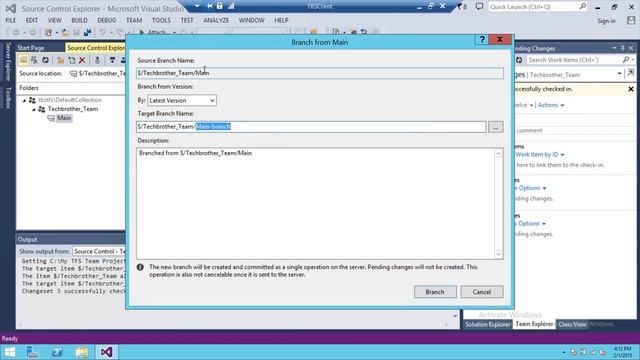
Task: Open the BUILD menu
Action: [x=79, y=20]
